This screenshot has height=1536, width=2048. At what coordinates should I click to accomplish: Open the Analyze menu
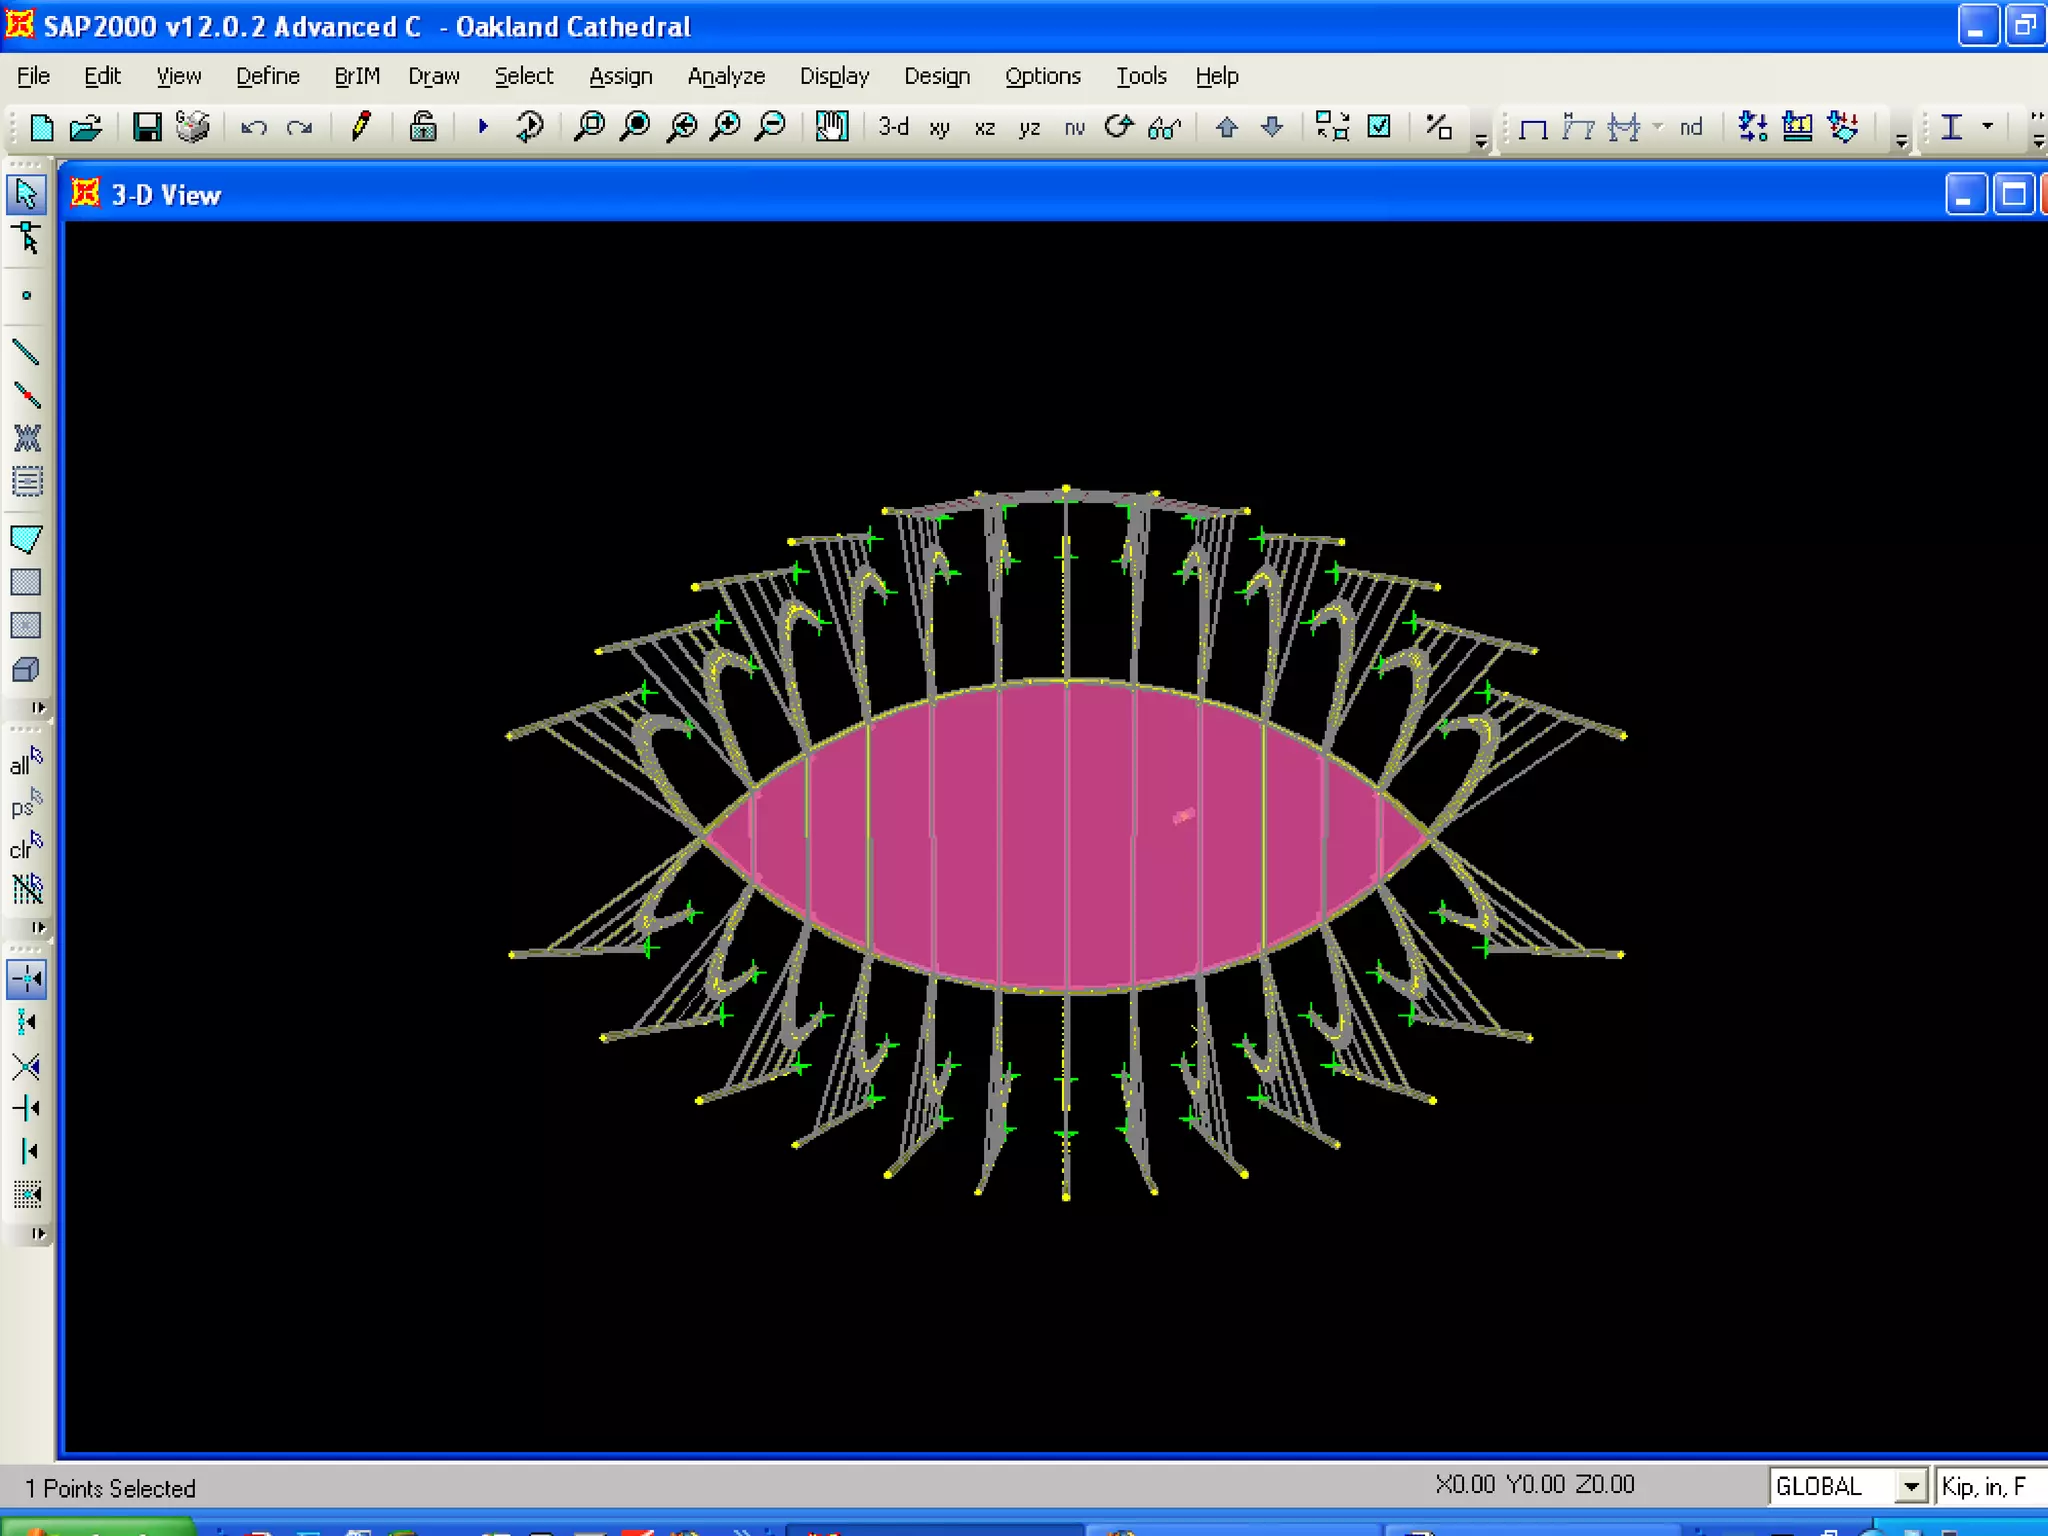click(x=725, y=76)
